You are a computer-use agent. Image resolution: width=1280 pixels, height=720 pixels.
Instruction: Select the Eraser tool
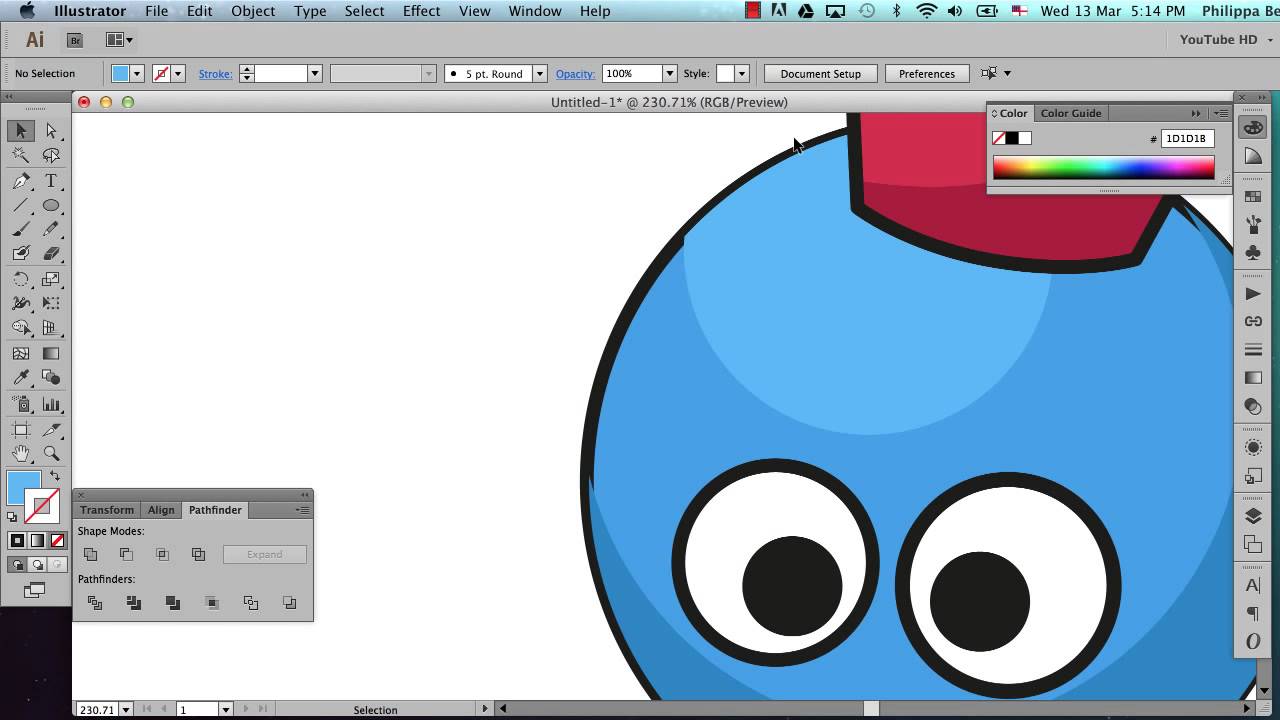[51, 254]
